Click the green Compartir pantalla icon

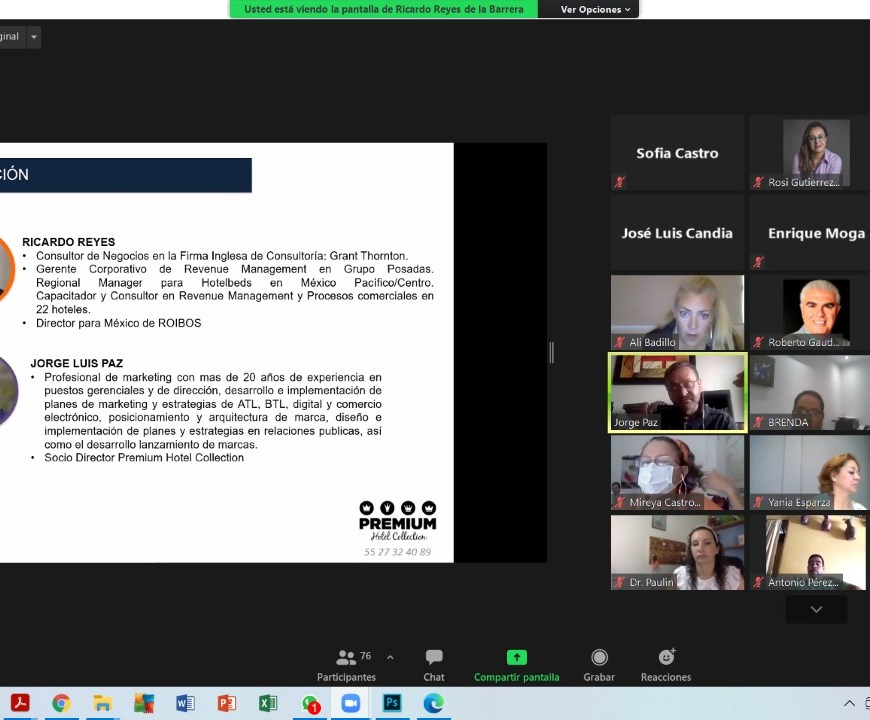click(516, 658)
